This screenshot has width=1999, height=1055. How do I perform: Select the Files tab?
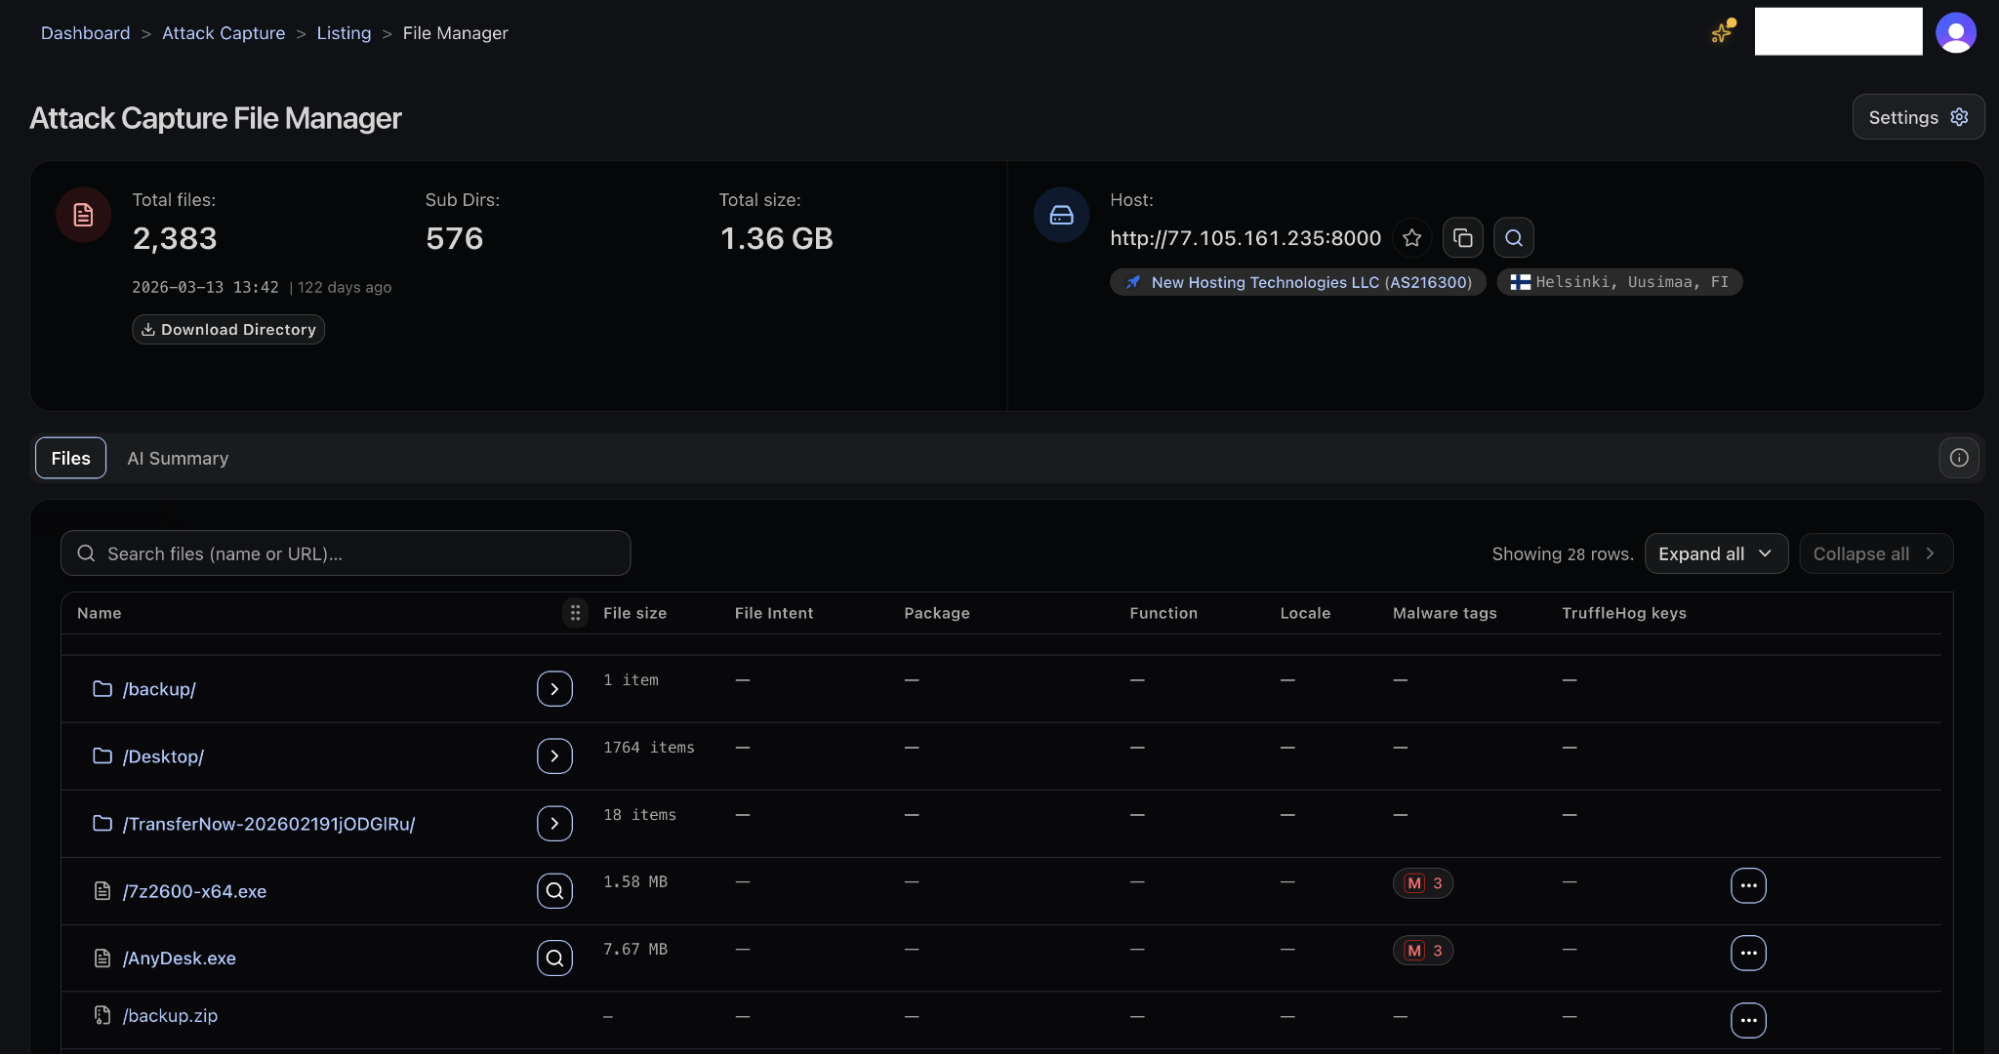click(71, 458)
